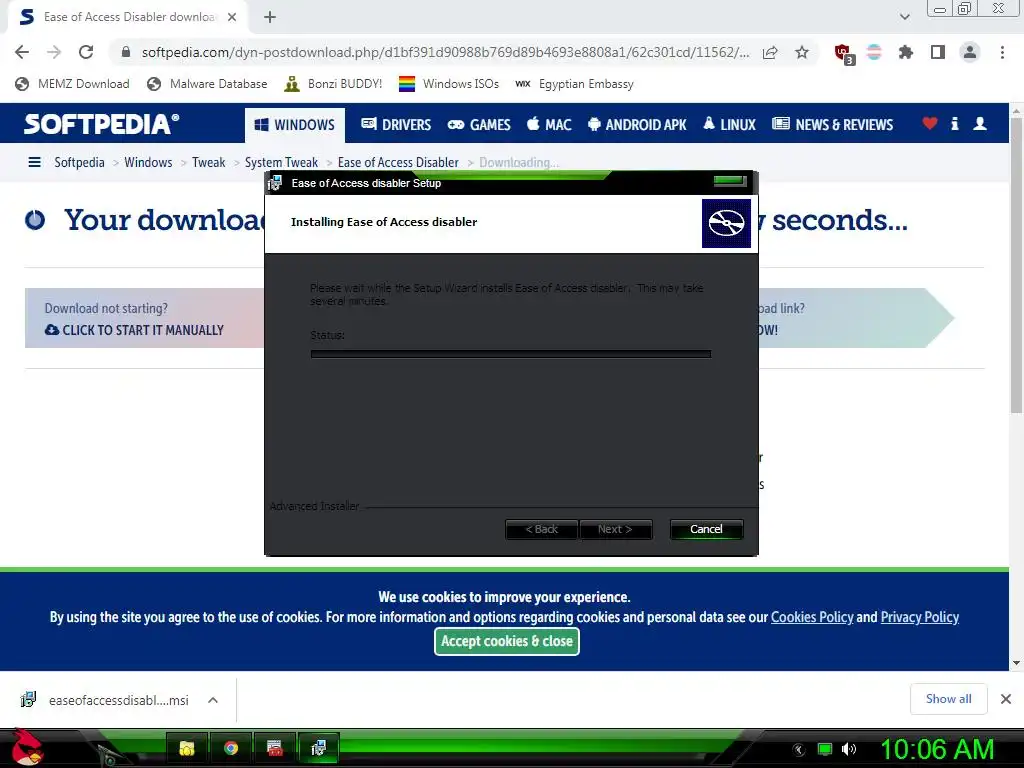
Task: Go to System Tweak breadcrumb link
Action: click(281, 162)
